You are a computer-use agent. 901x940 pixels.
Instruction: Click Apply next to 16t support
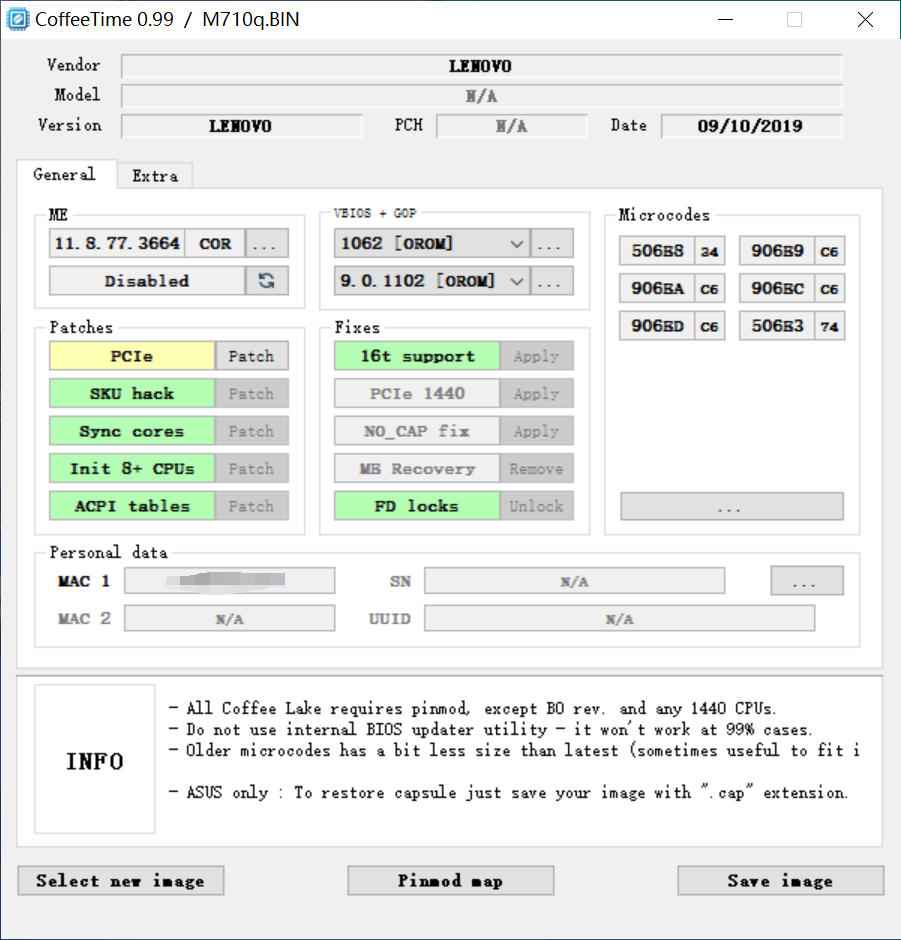(x=537, y=356)
